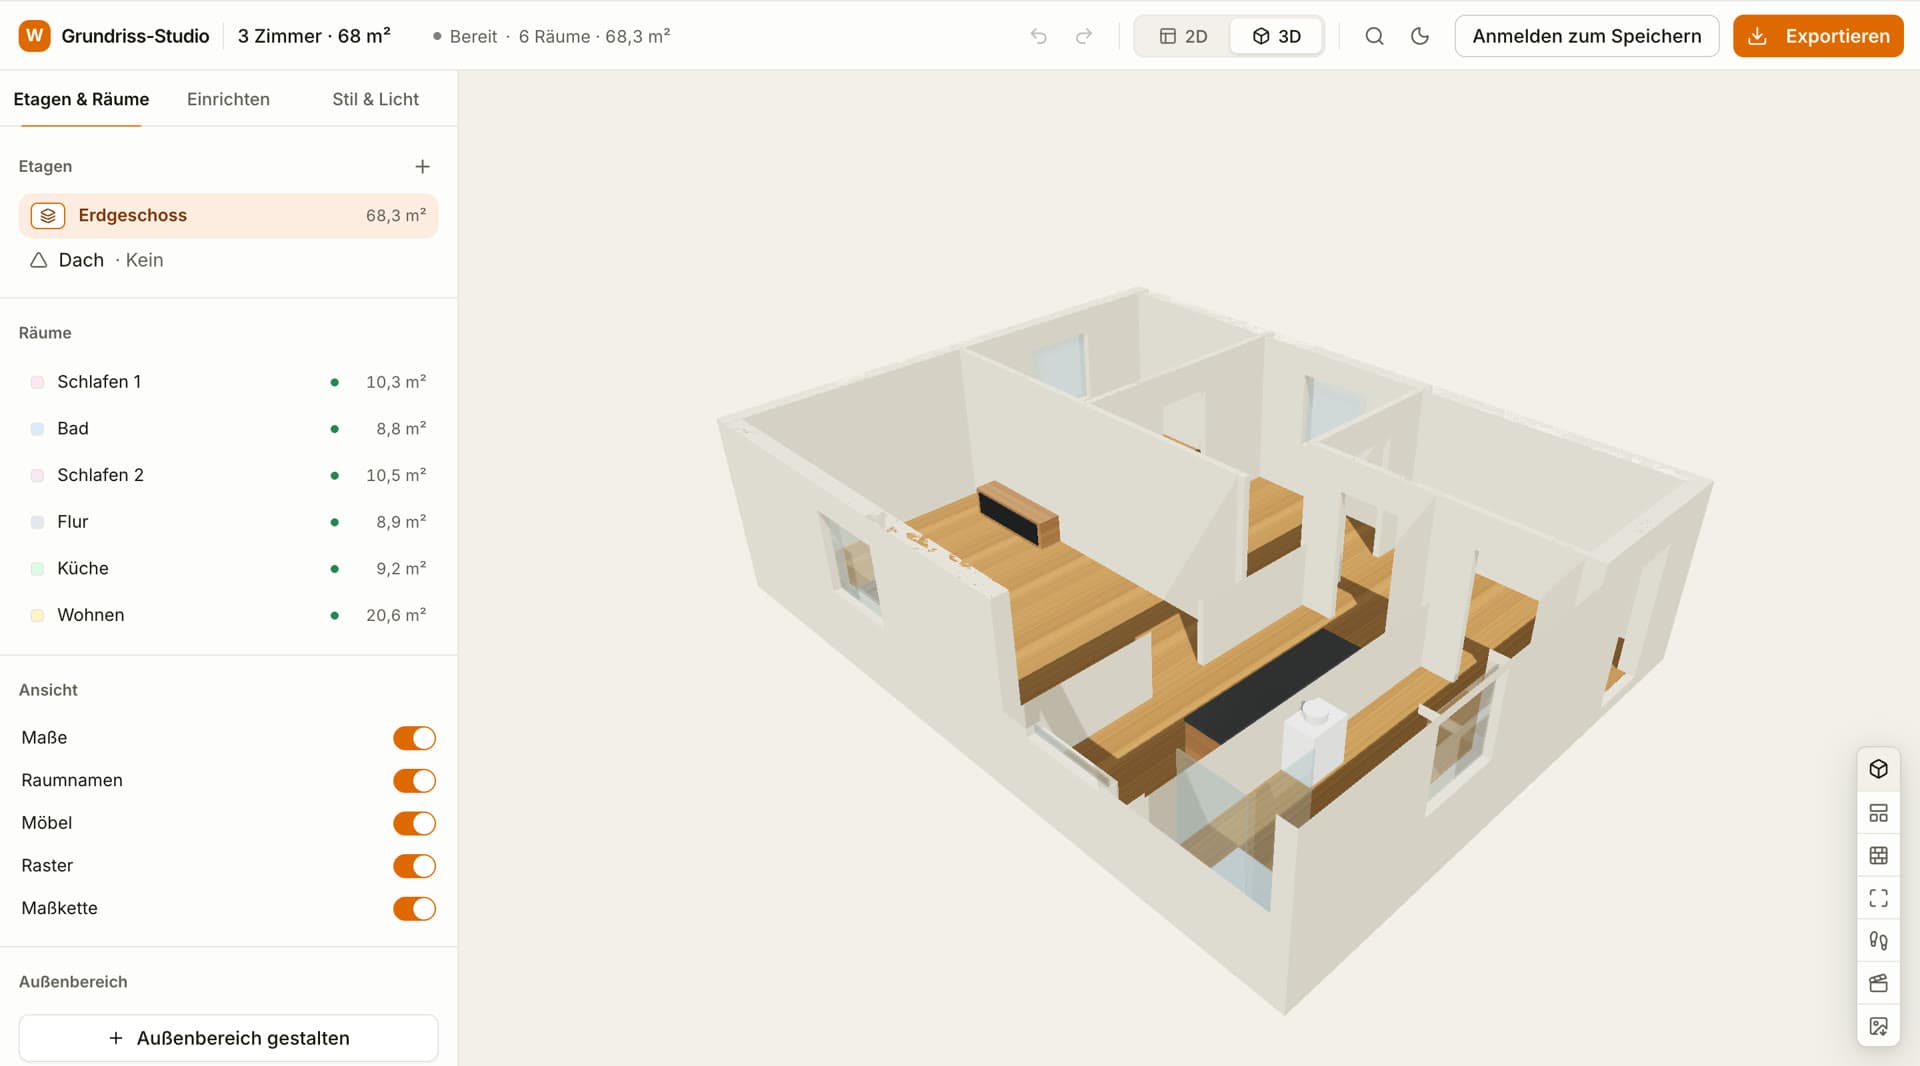Click Anmelden zum Speichern button

(x=1586, y=36)
